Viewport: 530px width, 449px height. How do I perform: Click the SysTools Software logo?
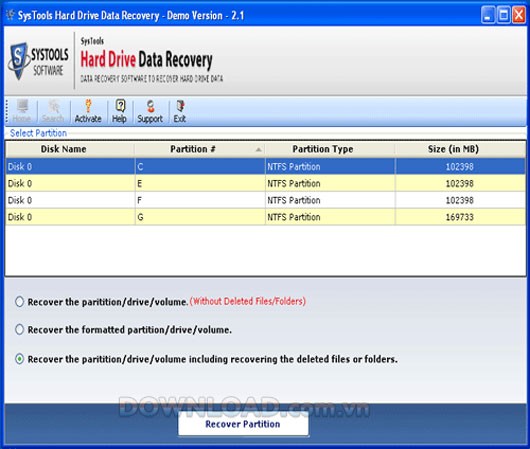(39, 61)
